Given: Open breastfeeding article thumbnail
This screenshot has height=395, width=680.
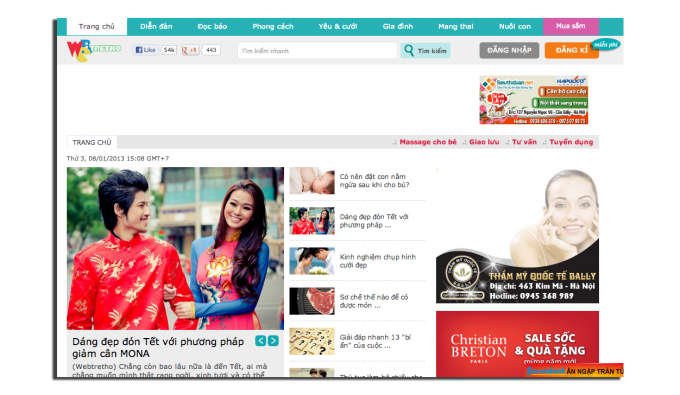Looking at the screenshot, I should [312, 180].
